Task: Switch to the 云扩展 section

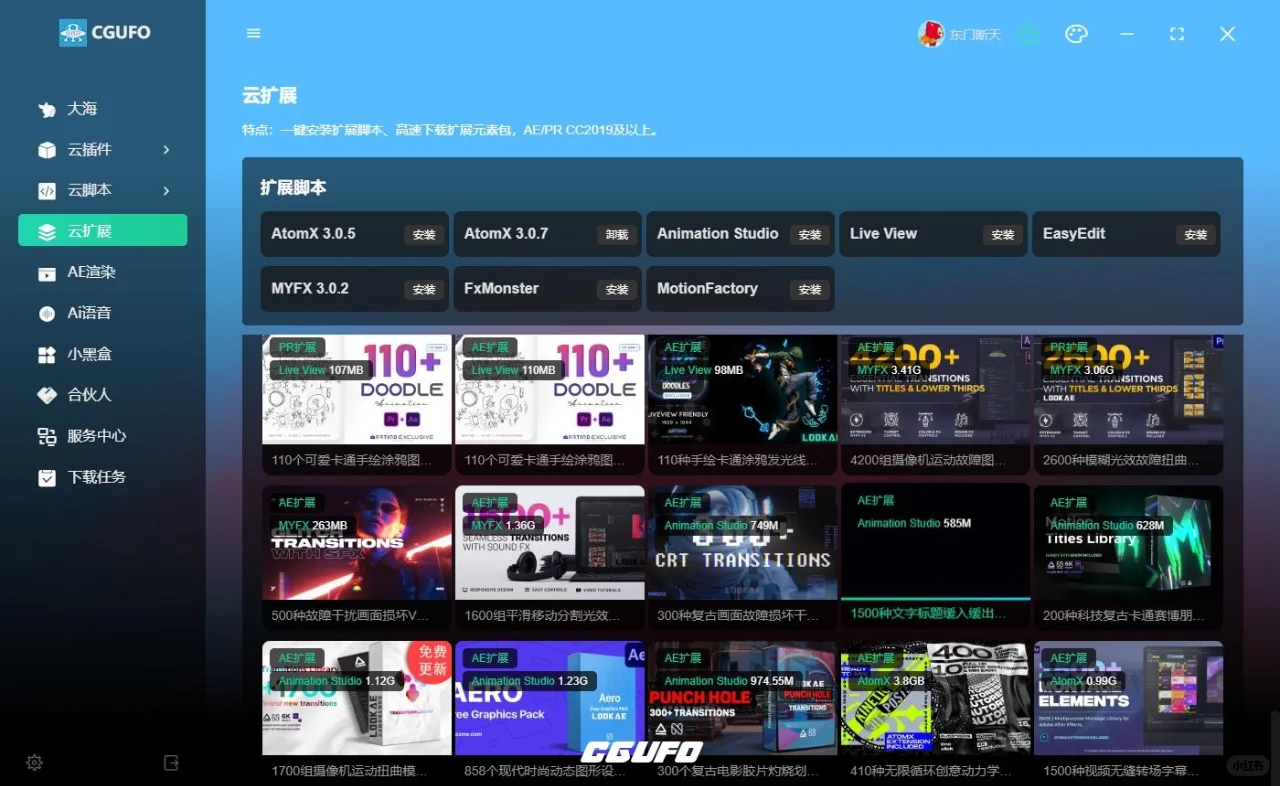Action: [102, 230]
